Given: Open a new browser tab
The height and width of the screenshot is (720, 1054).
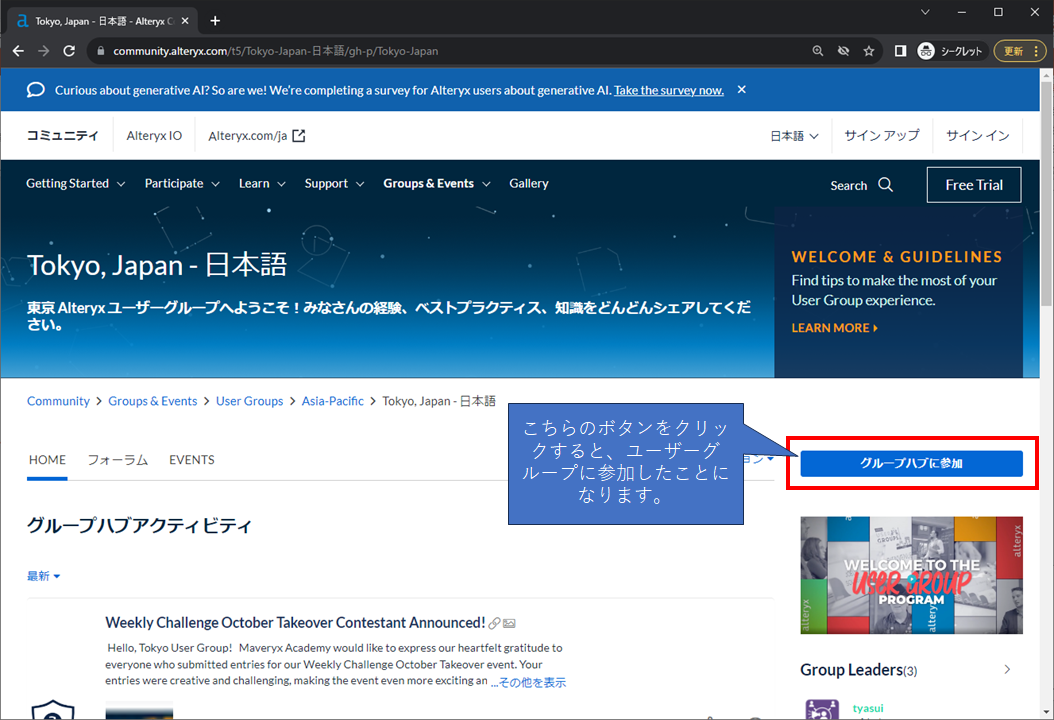Looking at the screenshot, I should pos(215,20).
